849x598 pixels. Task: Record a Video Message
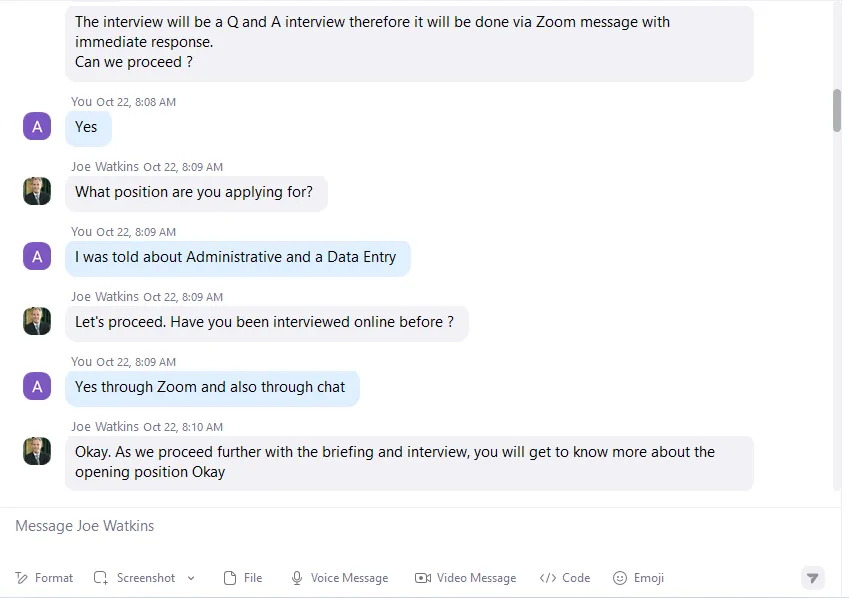click(466, 578)
